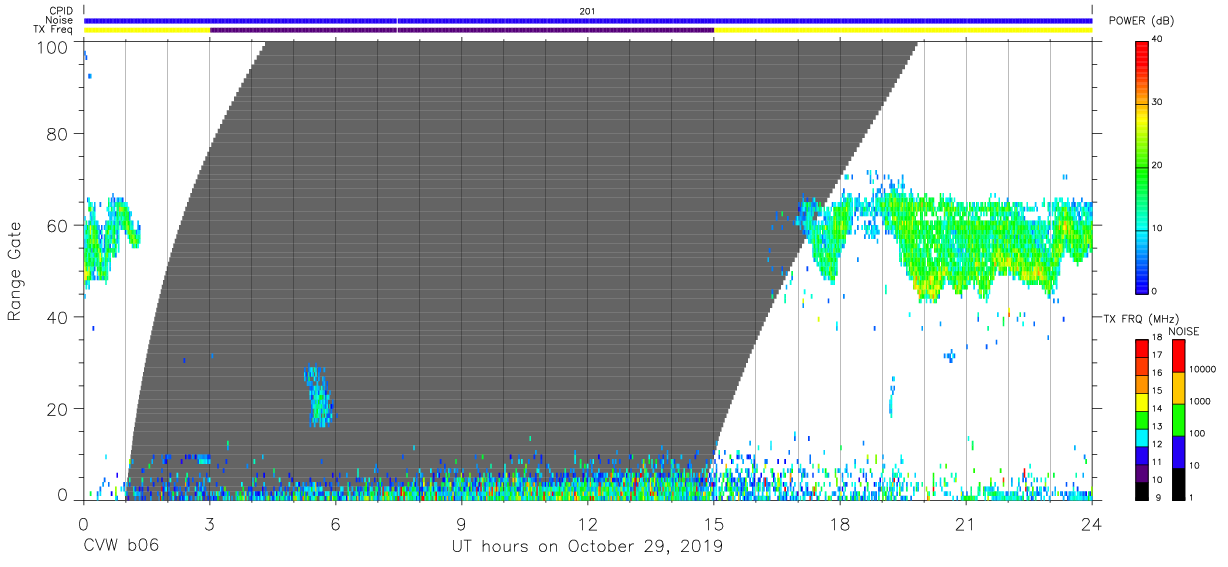Click the 6 tick on the UT hours axis
The height and width of the screenshot is (567, 1228).
tap(336, 523)
